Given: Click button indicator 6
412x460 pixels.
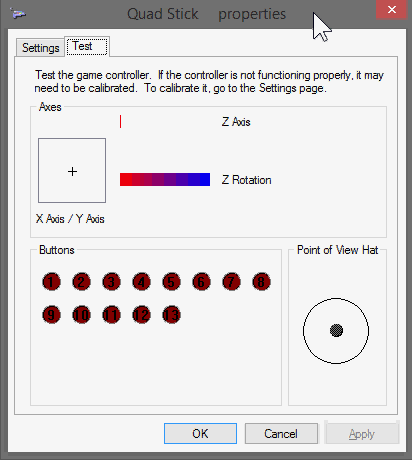Looking at the screenshot, I should tap(201, 282).
